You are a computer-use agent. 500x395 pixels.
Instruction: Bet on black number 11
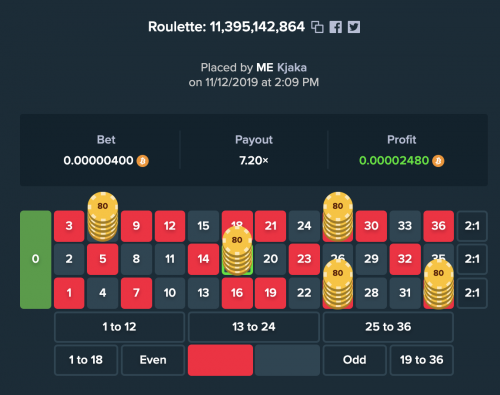coord(170,259)
